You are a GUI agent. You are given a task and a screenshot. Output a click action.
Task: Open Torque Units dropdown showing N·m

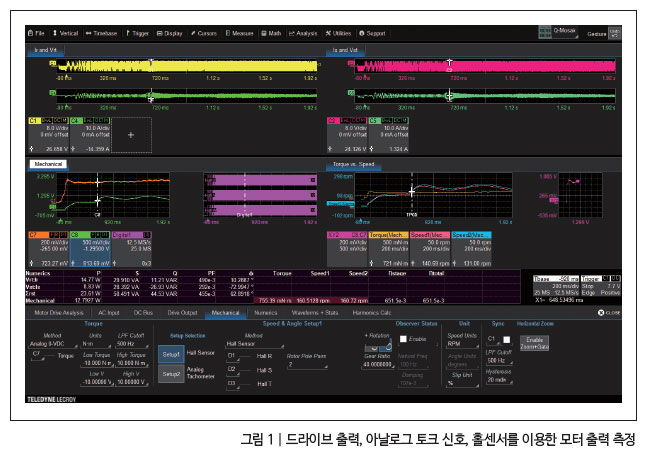point(95,344)
